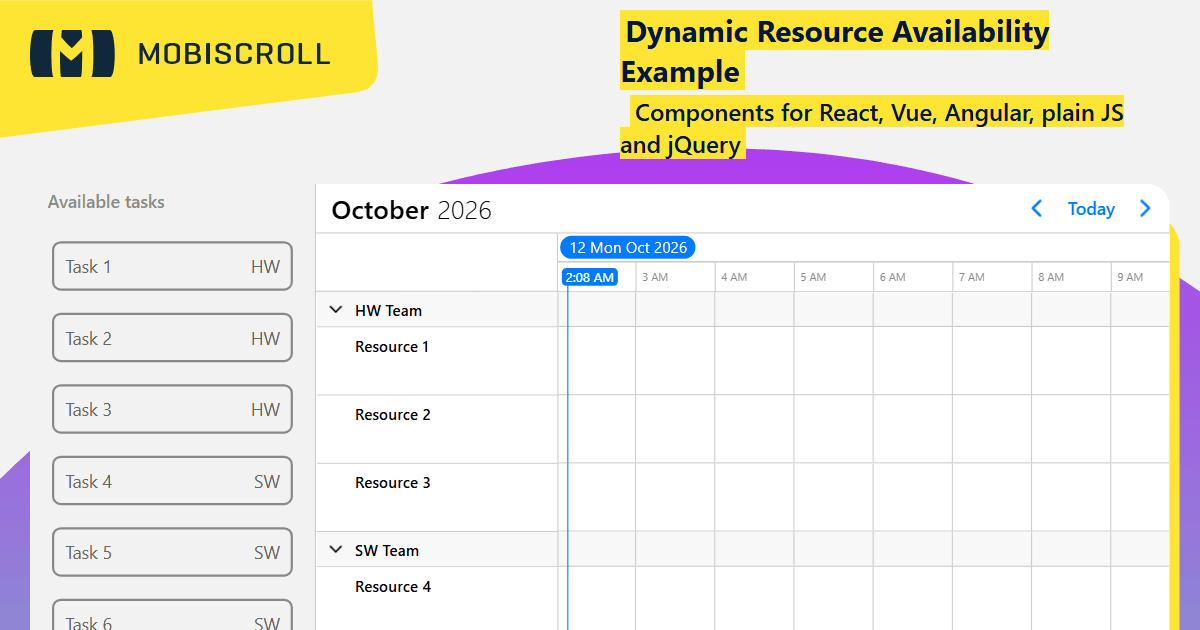Open the October 2026 date picker

click(412, 210)
